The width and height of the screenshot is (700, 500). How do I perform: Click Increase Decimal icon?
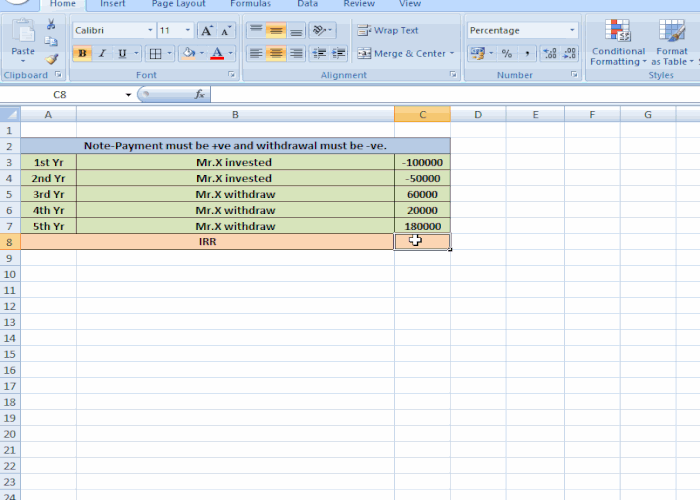click(550, 54)
